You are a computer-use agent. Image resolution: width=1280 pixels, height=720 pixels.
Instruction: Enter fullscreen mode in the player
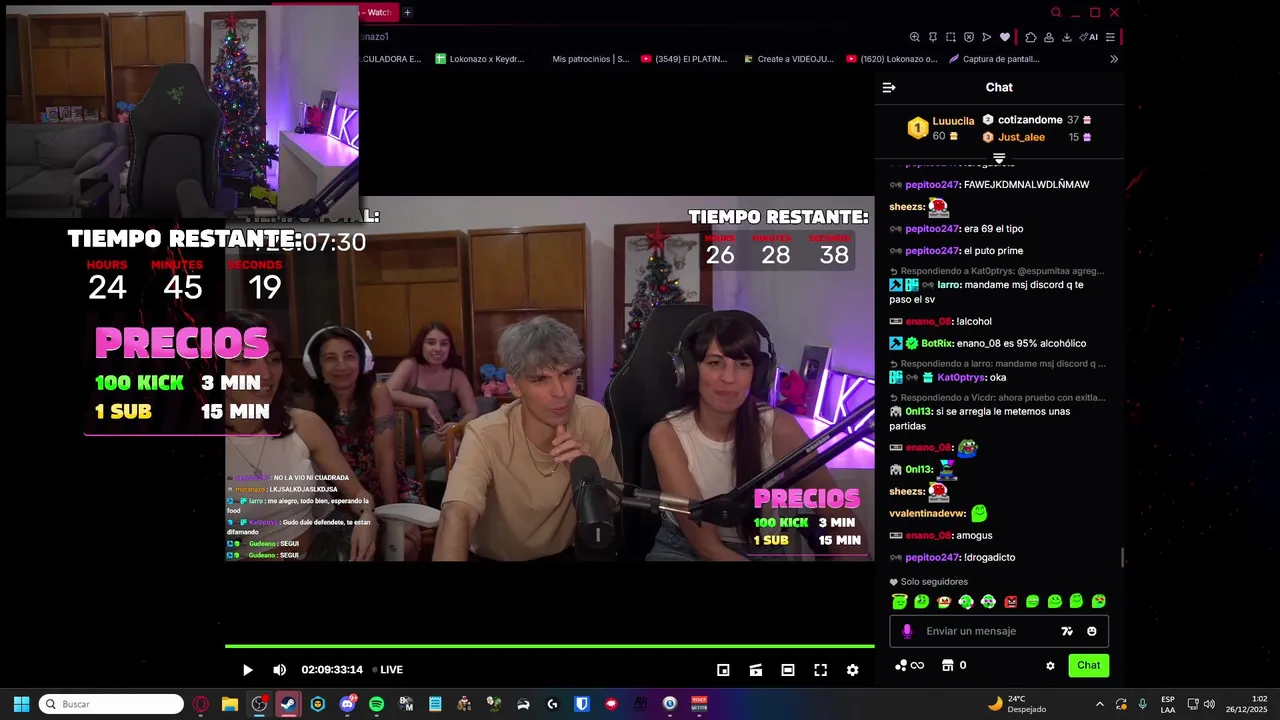(820, 670)
